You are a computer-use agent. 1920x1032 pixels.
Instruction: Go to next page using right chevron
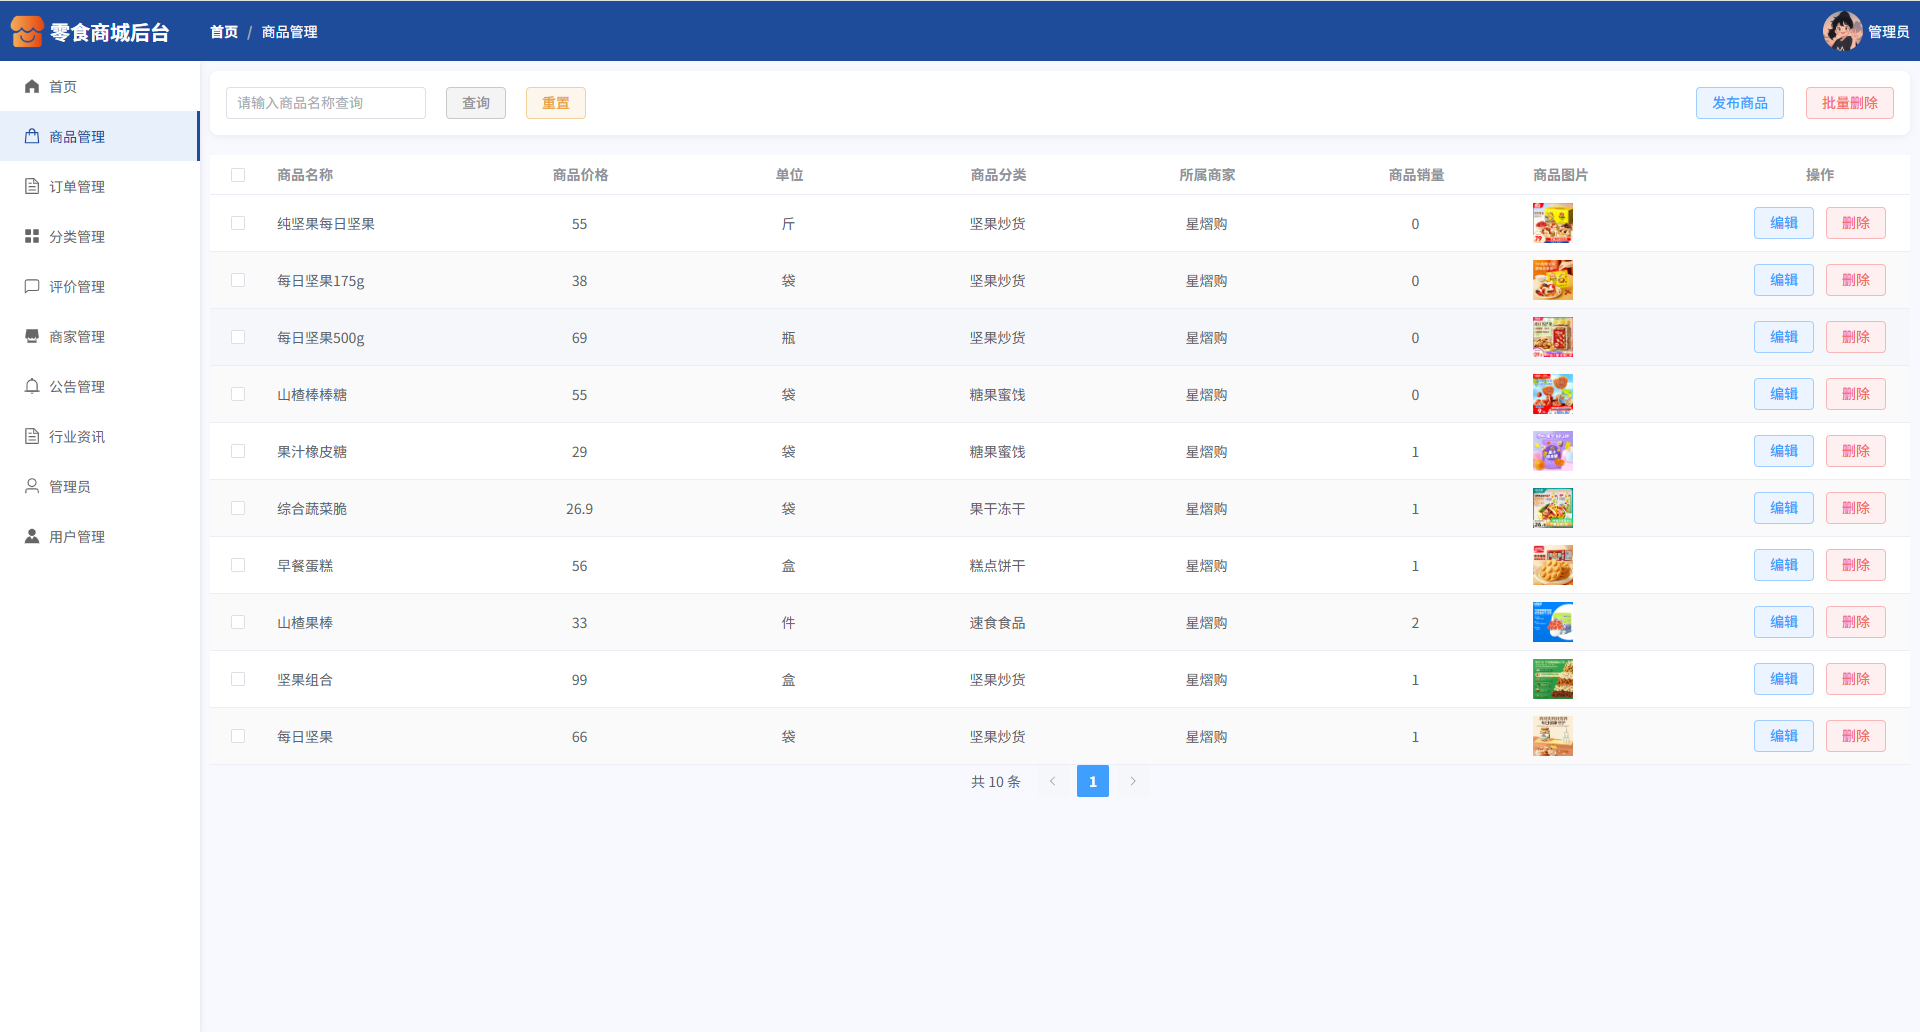[x=1133, y=781]
